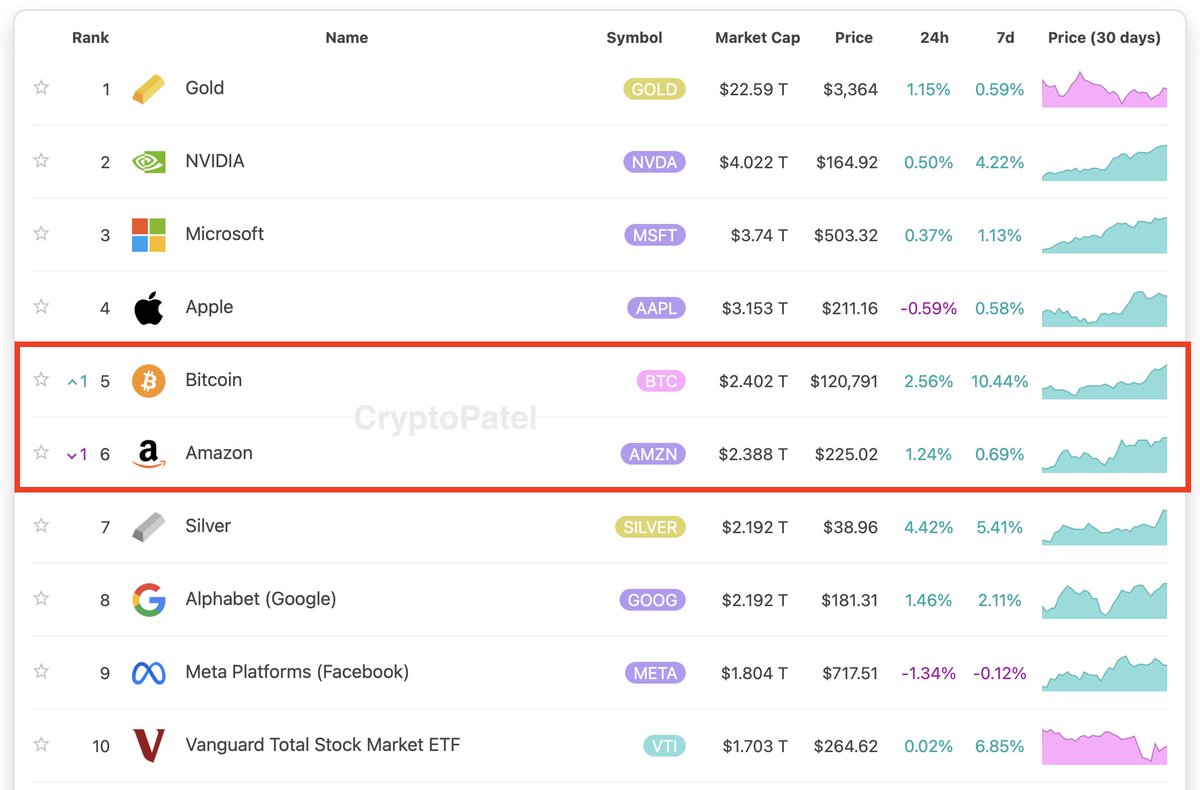The height and width of the screenshot is (790, 1200).
Task: Click the NVIDIA logo icon
Action: click(x=149, y=162)
